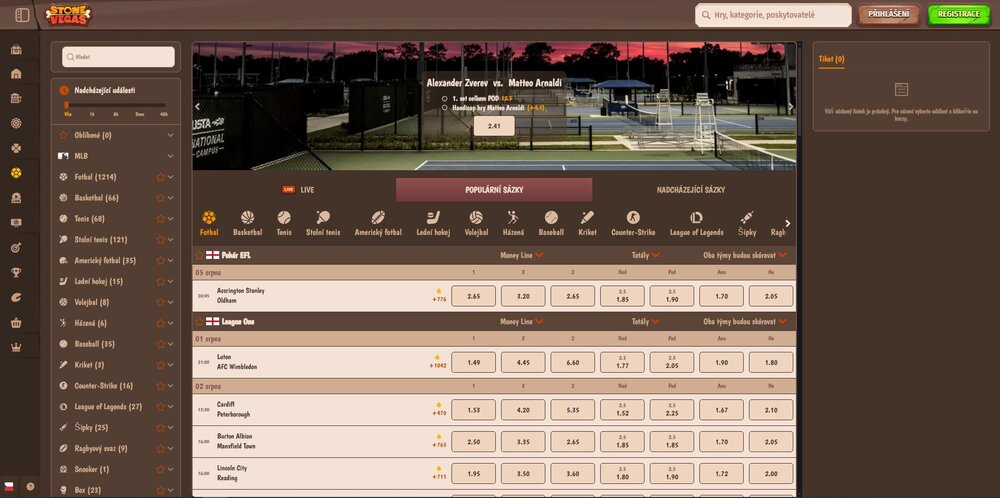
Task: Open the Nadcházející sázky tab
Action: point(691,190)
